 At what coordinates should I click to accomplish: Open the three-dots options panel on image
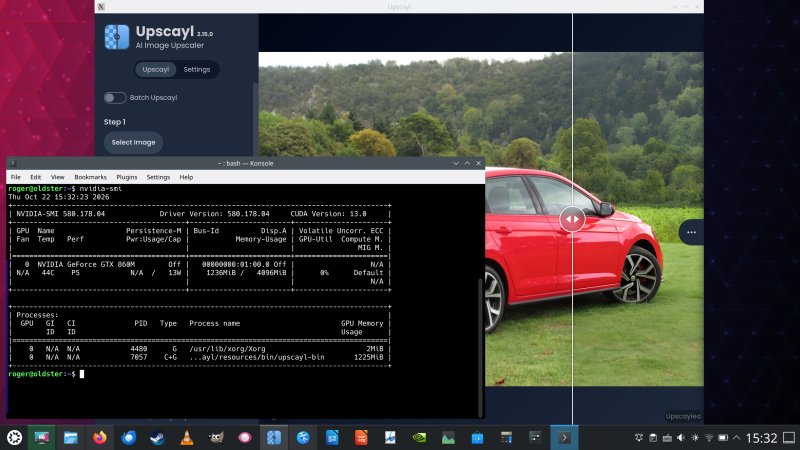point(691,232)
